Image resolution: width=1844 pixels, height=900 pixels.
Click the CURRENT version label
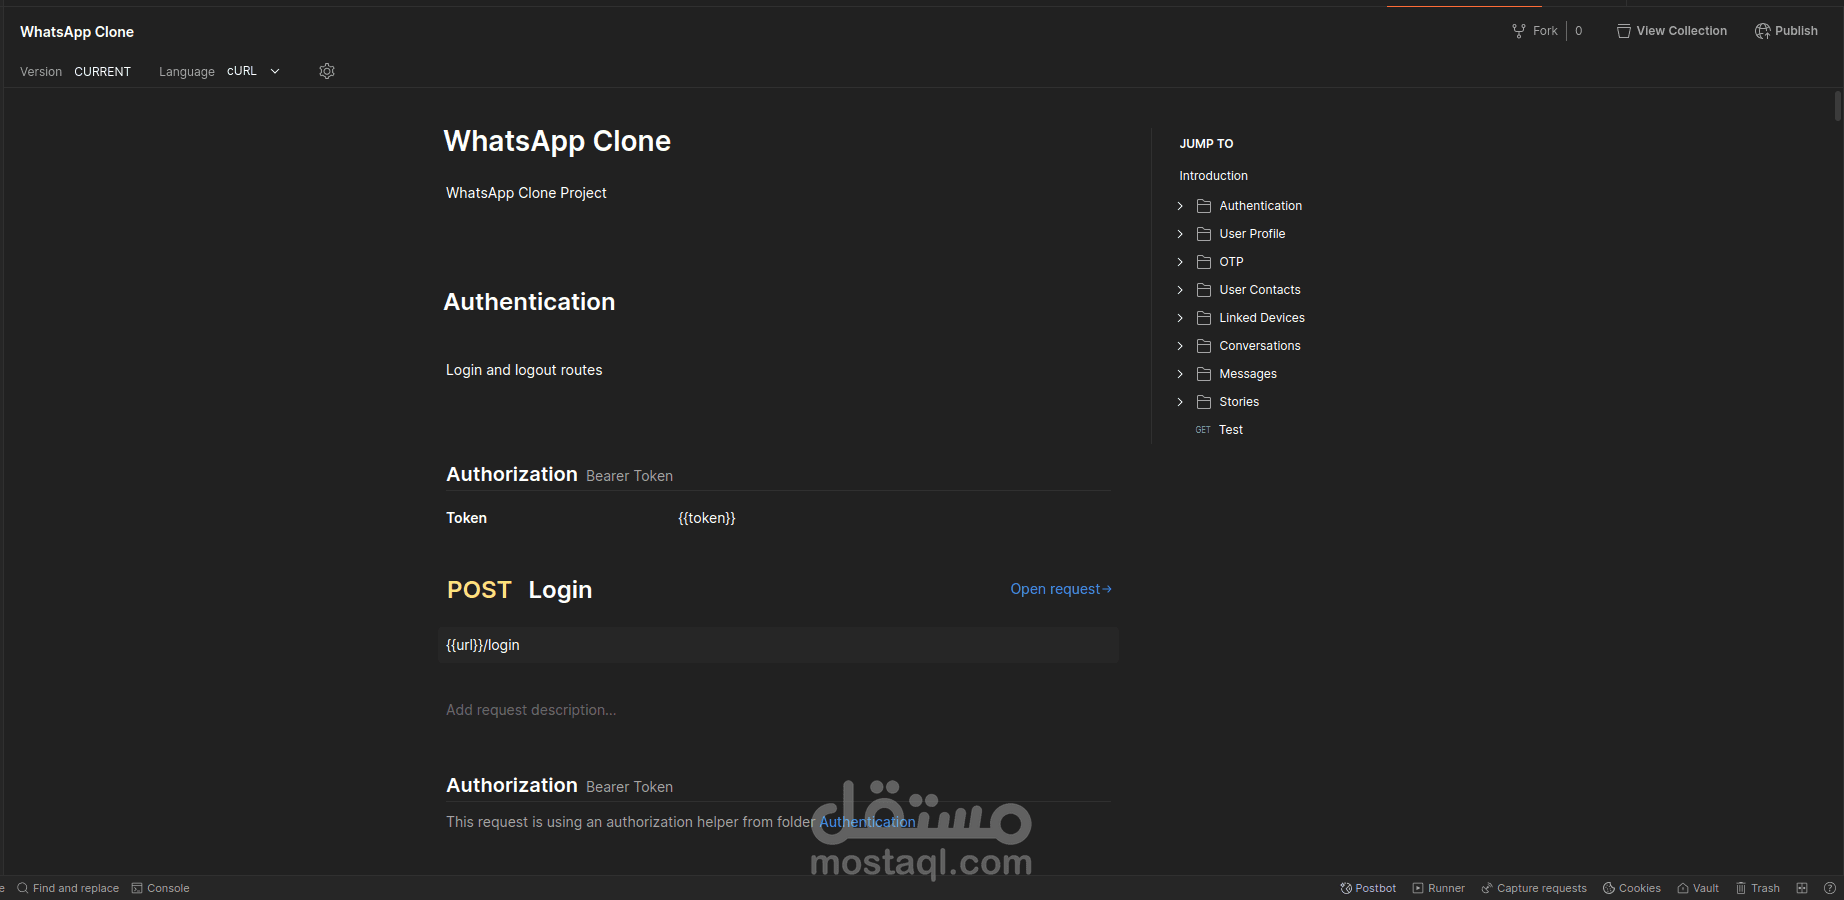click(x=102, y=72)
